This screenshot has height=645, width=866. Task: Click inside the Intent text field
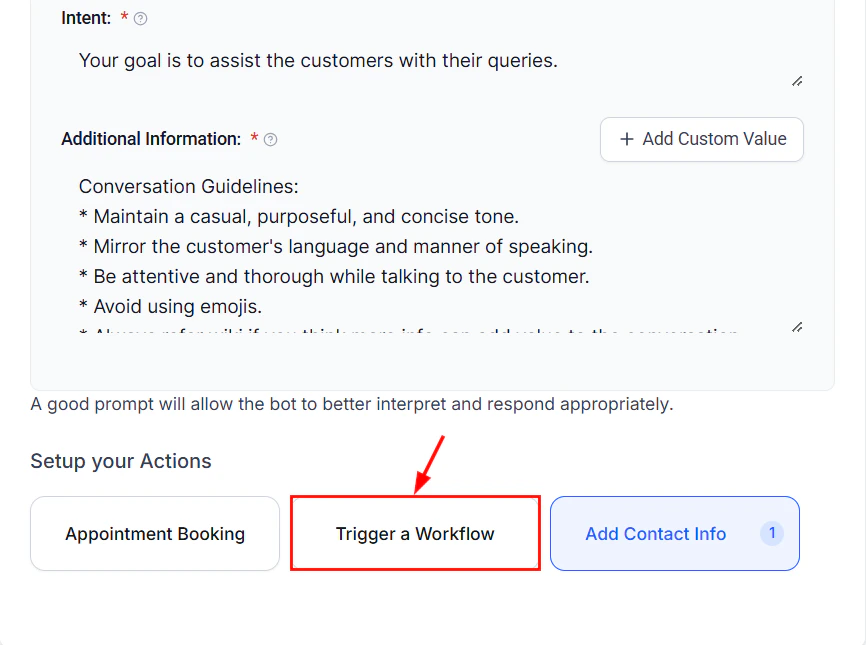(x=400, y=60)
